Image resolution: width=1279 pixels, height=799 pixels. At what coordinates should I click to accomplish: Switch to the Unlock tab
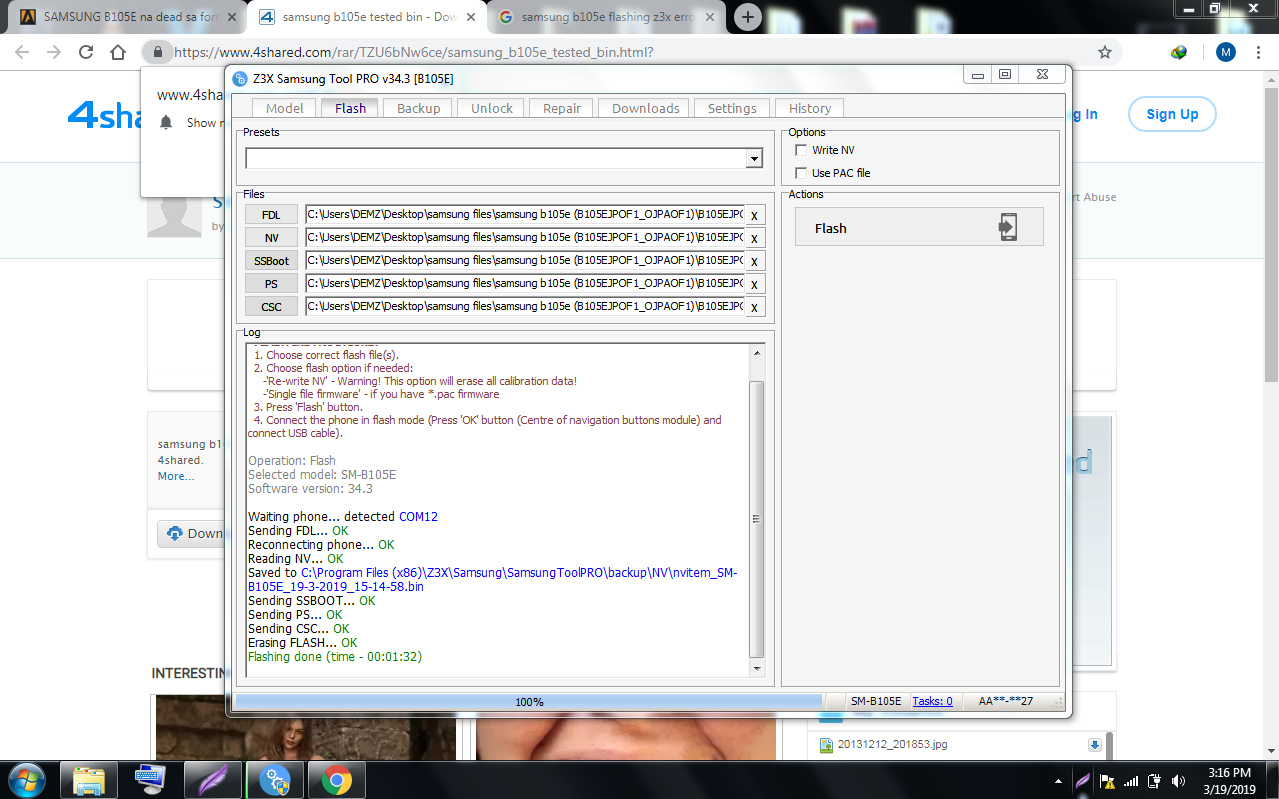492,108
